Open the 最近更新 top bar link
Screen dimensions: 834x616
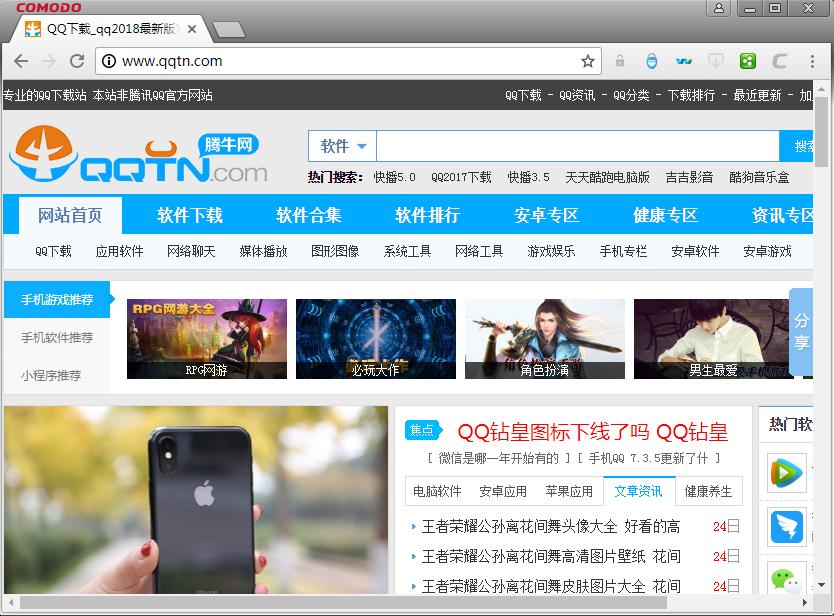tap(757, 95)
